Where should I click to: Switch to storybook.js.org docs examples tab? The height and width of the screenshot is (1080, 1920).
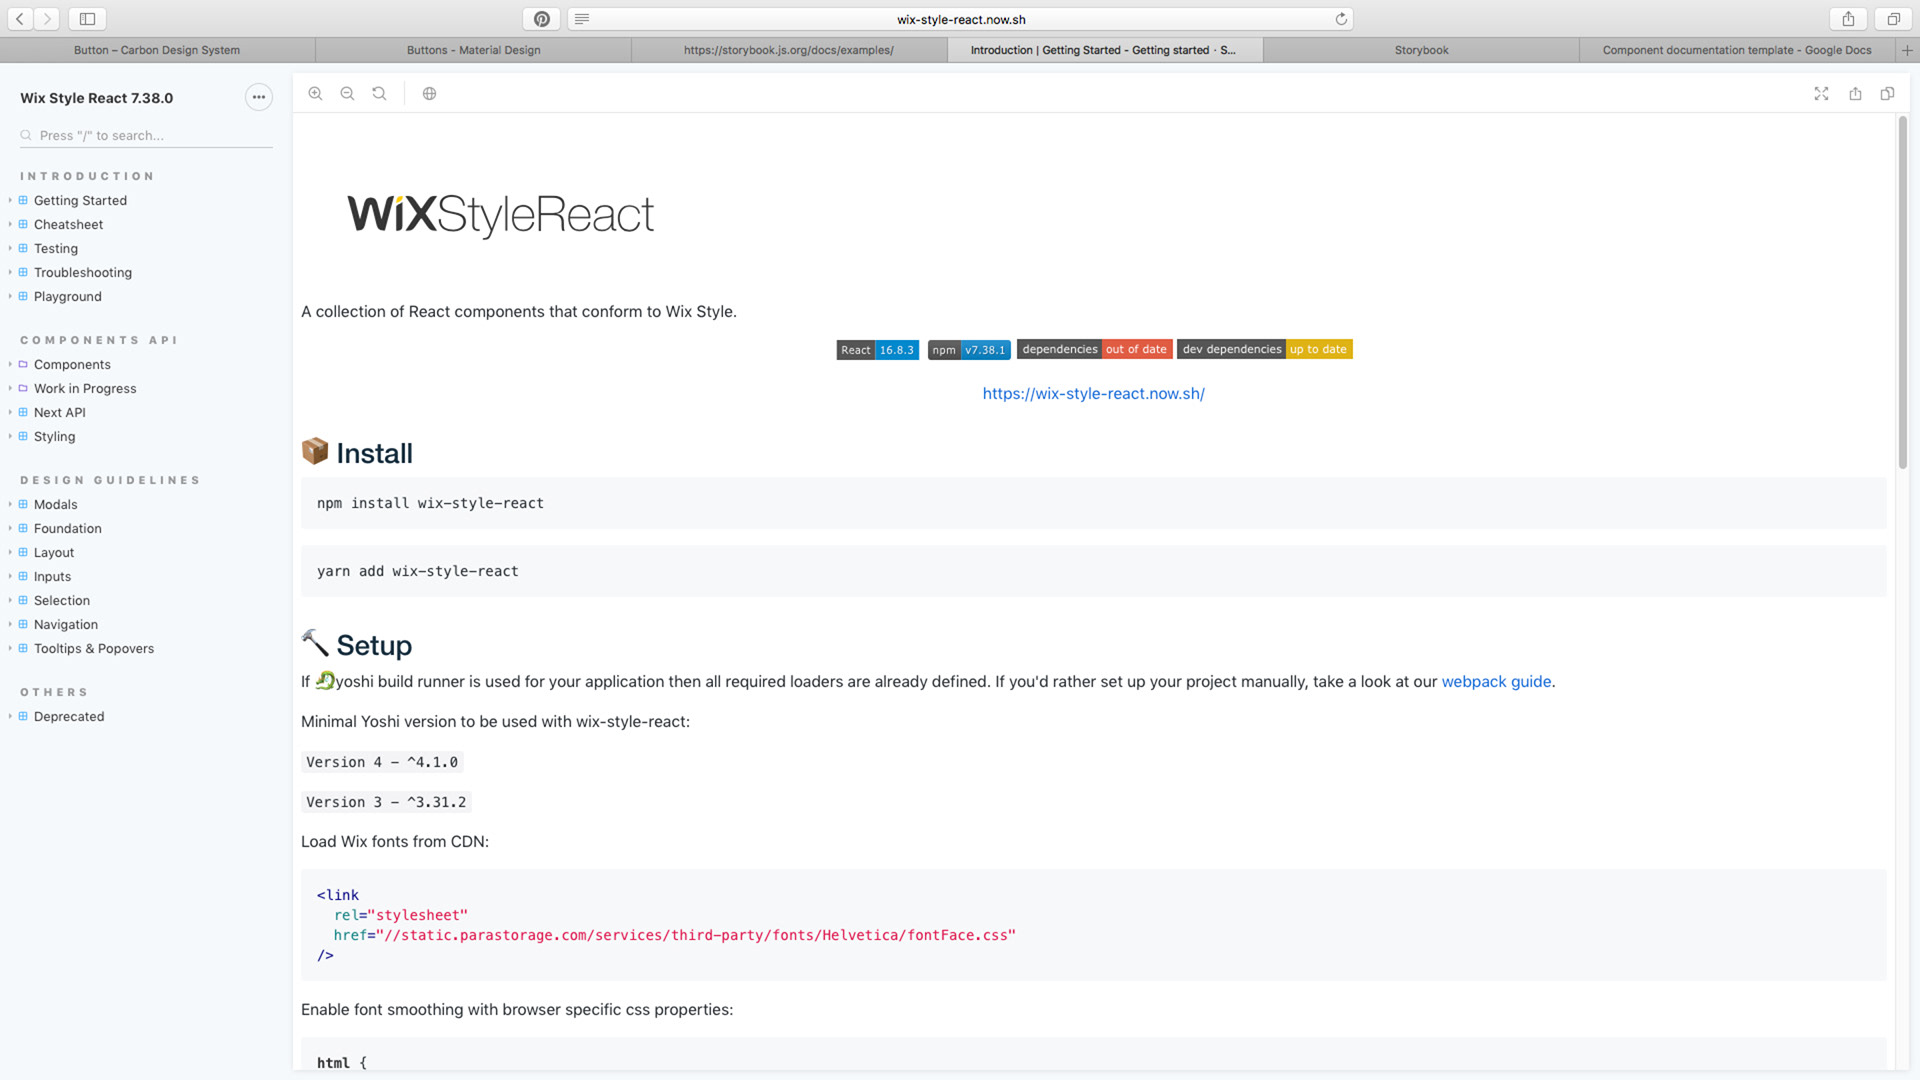tap(789, 50)
